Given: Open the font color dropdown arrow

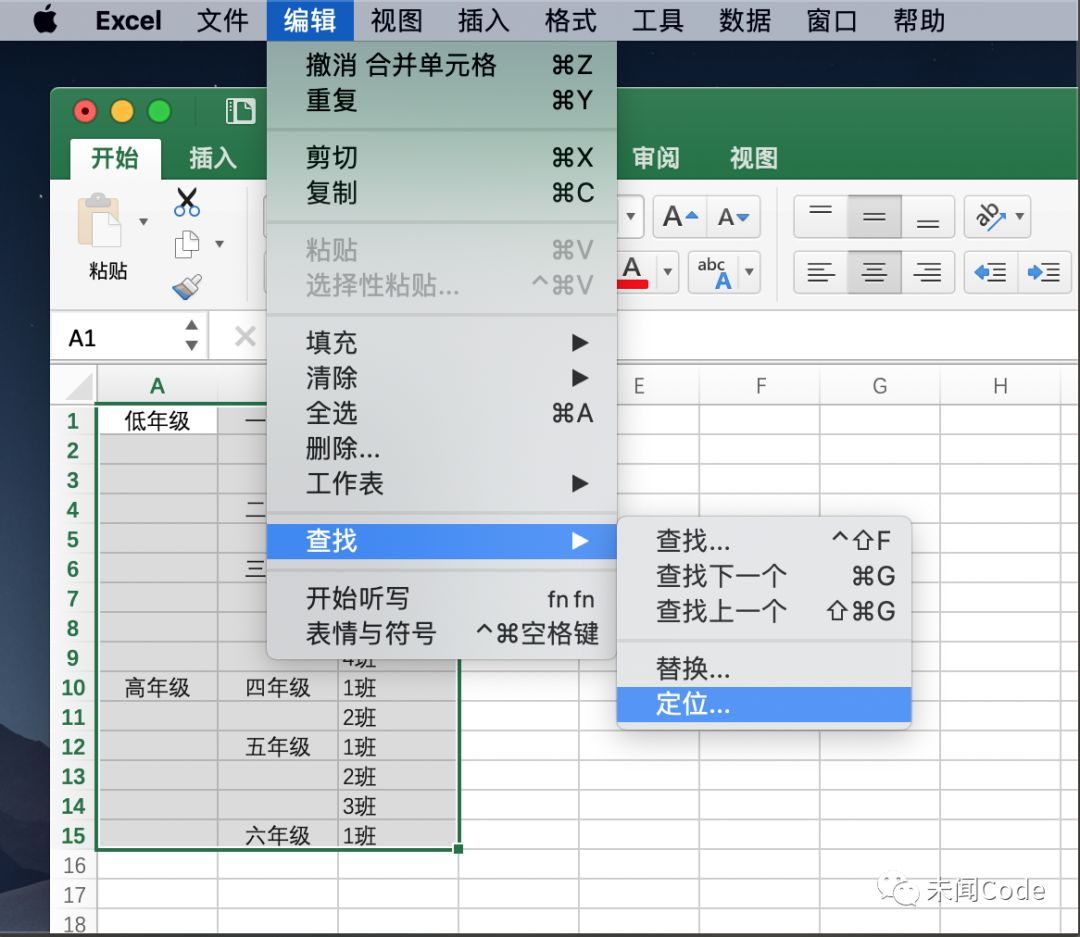Looking at the screenshot, I should [667, 272].
